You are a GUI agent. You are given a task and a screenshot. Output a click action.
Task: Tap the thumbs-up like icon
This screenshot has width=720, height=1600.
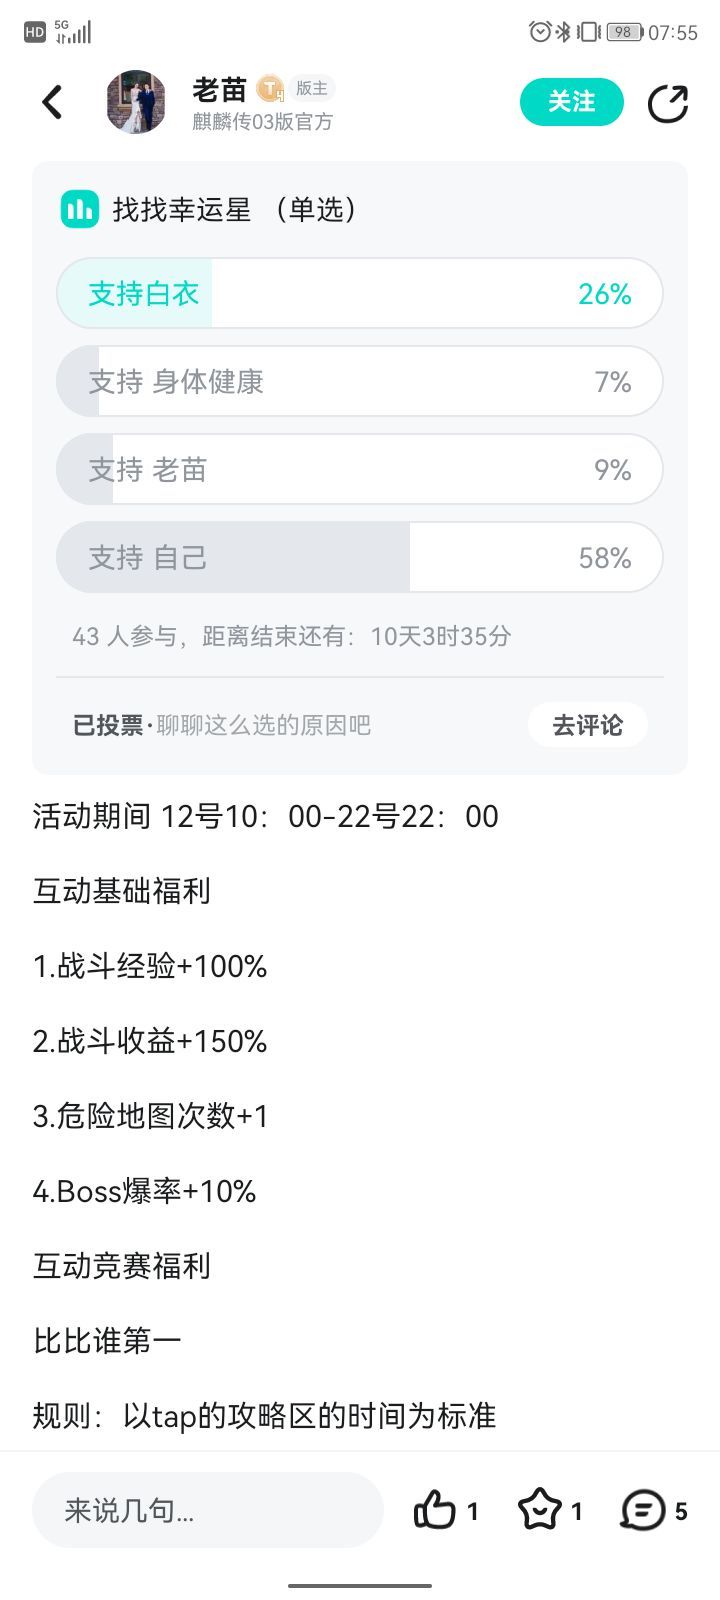pyautogui.click(x=435, y=1510)
